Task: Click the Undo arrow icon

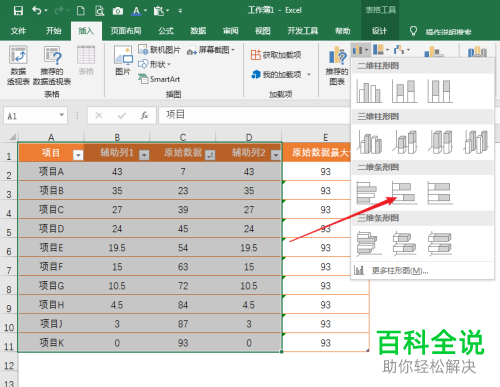Action: tap(37, 11)
